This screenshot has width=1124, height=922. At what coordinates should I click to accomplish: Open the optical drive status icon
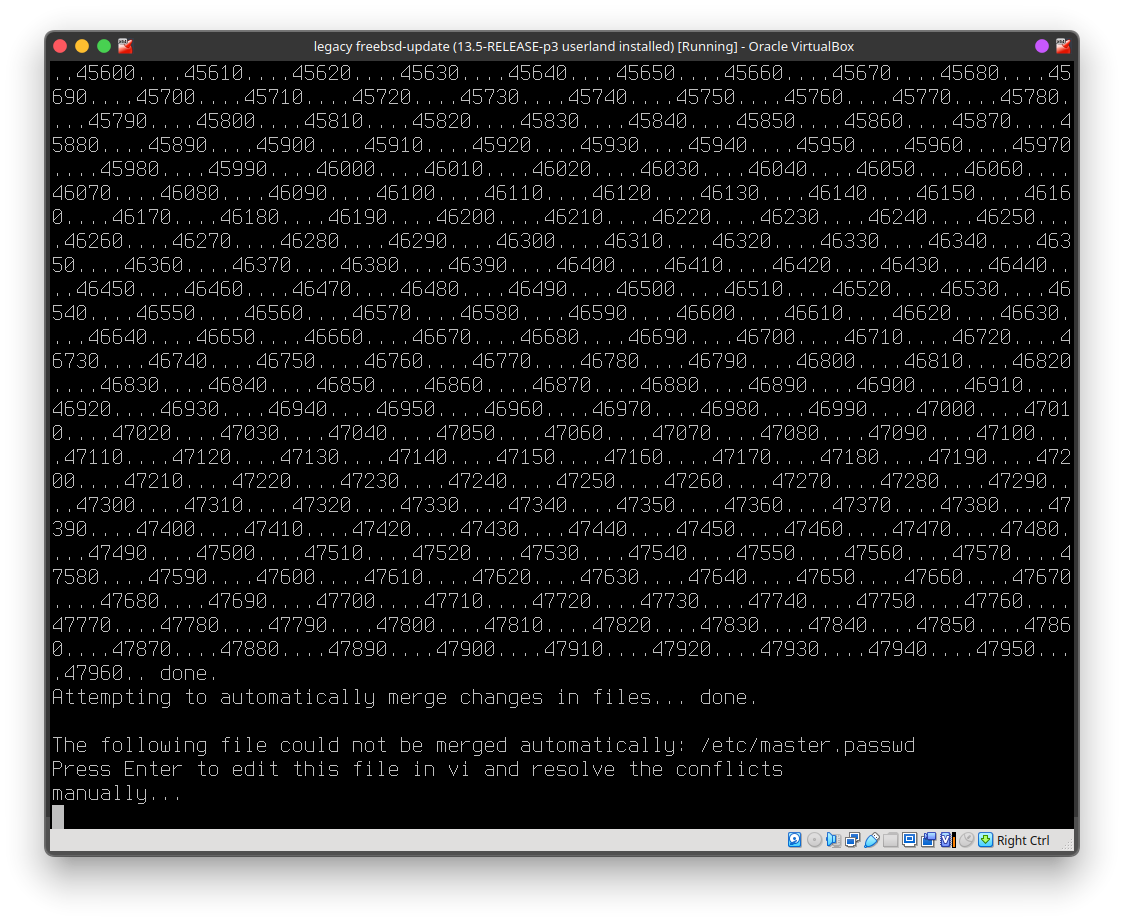(x=815, y=840)
